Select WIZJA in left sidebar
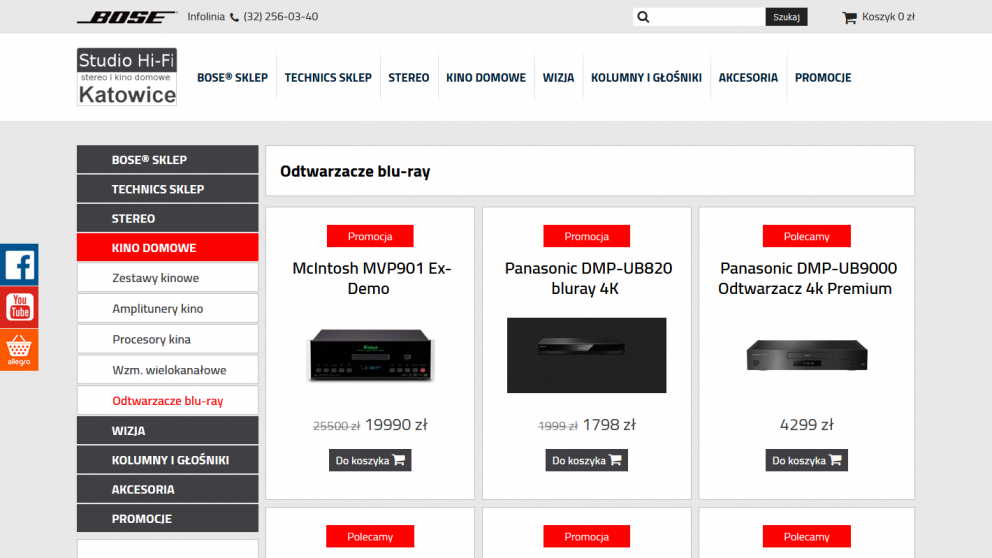The width and height of the screenshot is (992, 558). pos(168,430)
